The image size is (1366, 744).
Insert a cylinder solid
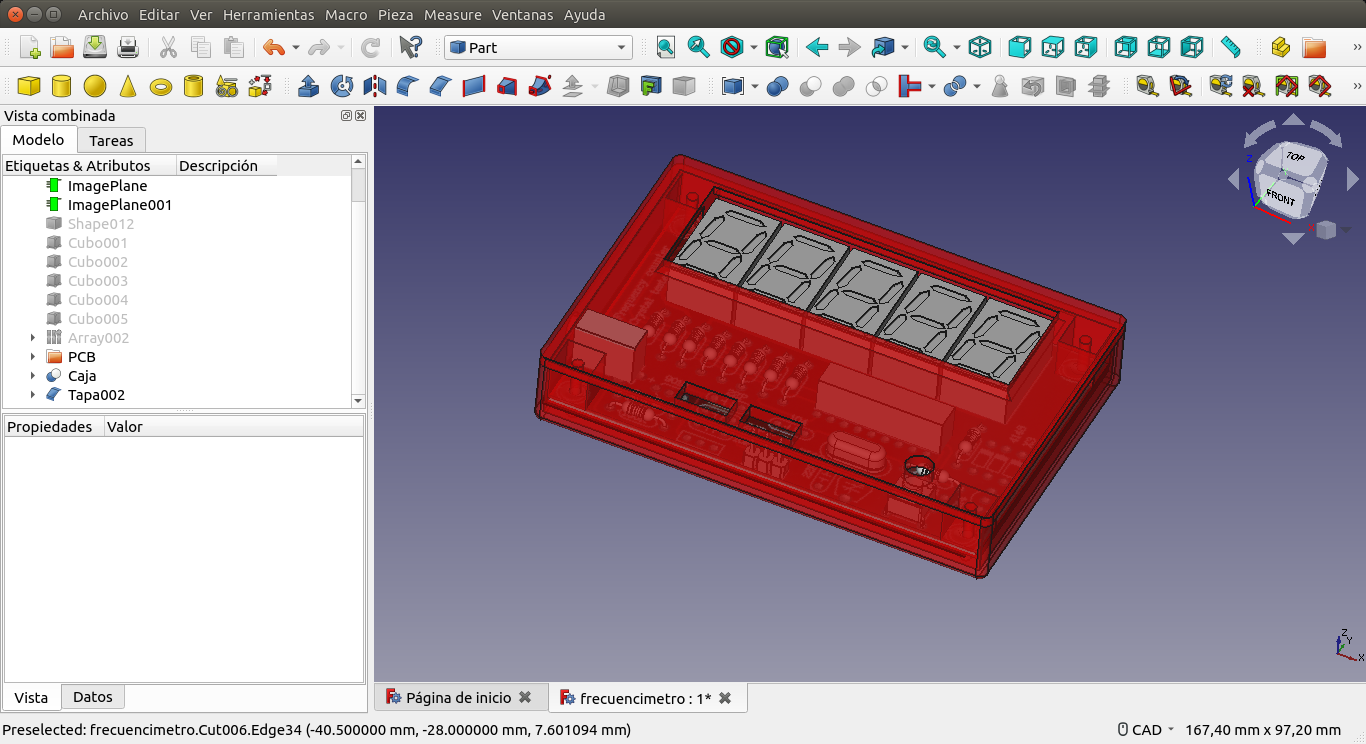point(62,87)
